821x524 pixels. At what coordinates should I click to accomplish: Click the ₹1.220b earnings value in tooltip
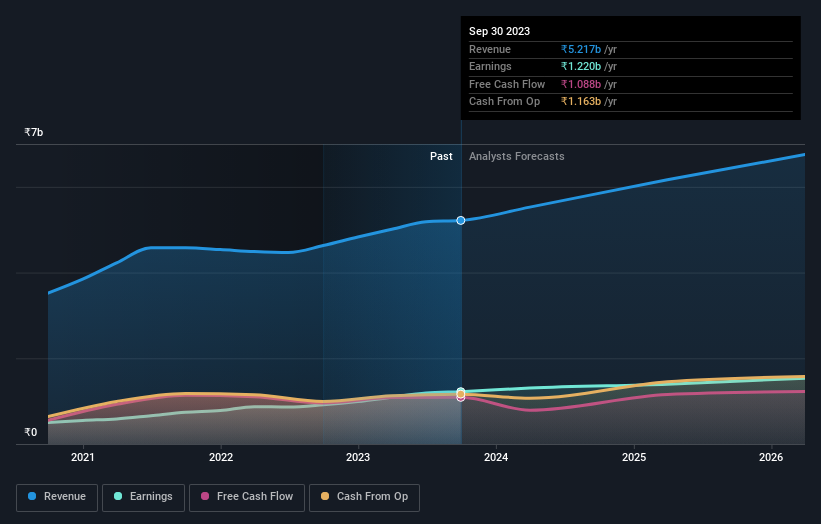click(x=581, y=66)
